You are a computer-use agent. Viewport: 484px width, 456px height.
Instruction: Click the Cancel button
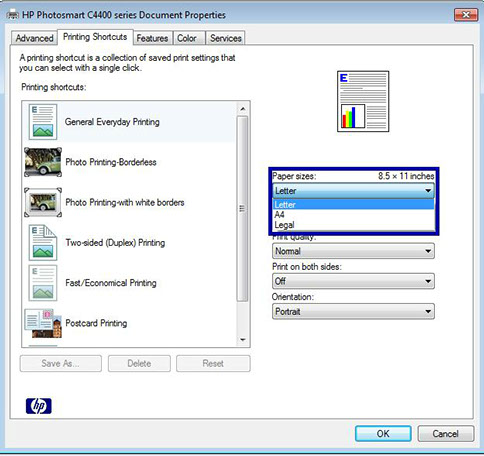(445, 433)
